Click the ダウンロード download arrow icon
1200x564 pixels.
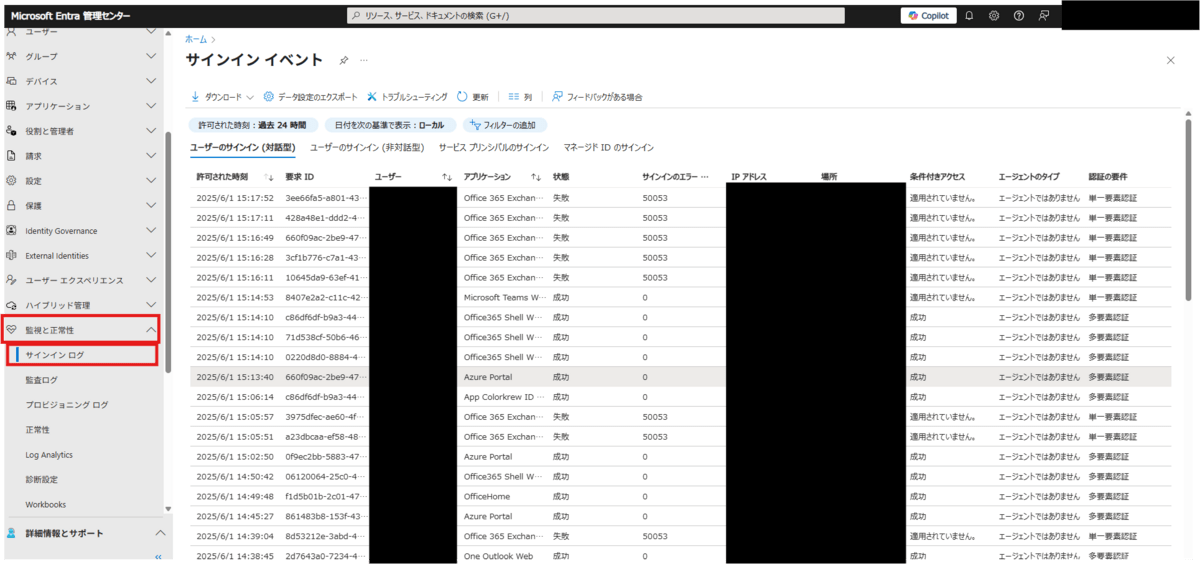tap(195, 97)
